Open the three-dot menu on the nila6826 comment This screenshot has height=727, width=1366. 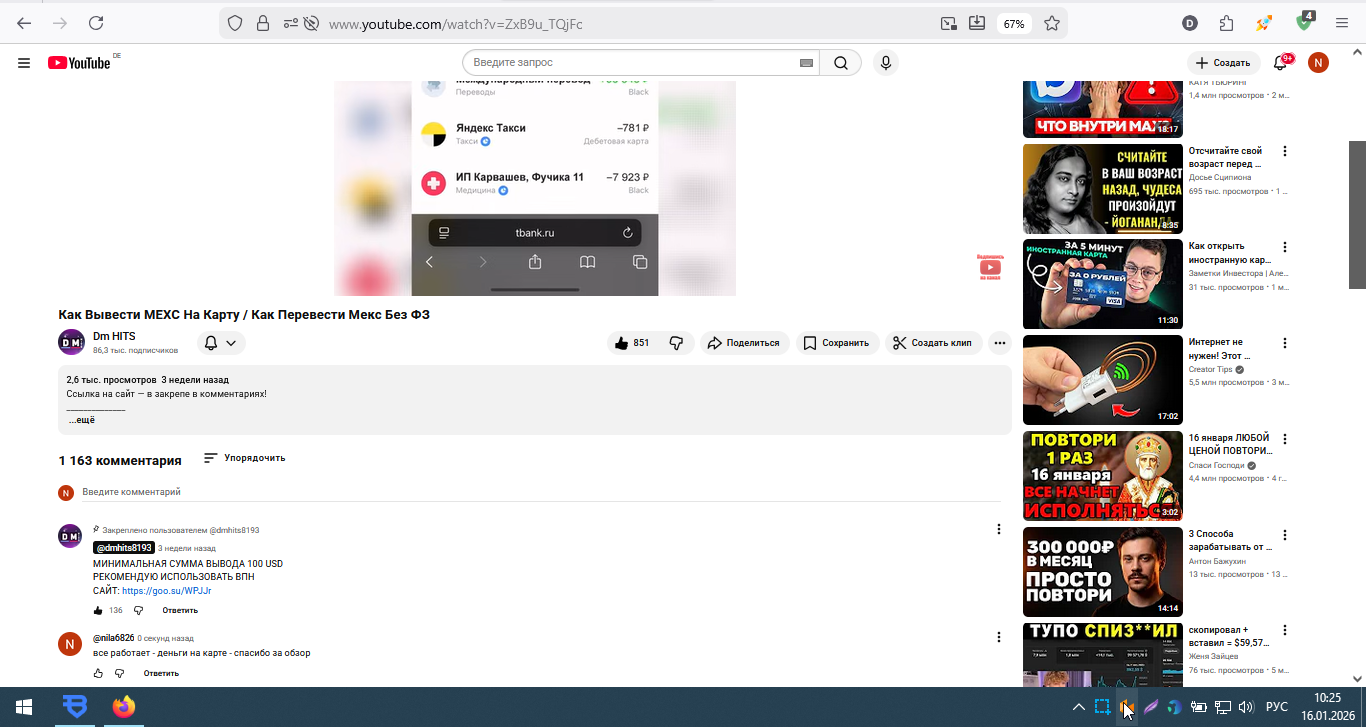[998, 637]
